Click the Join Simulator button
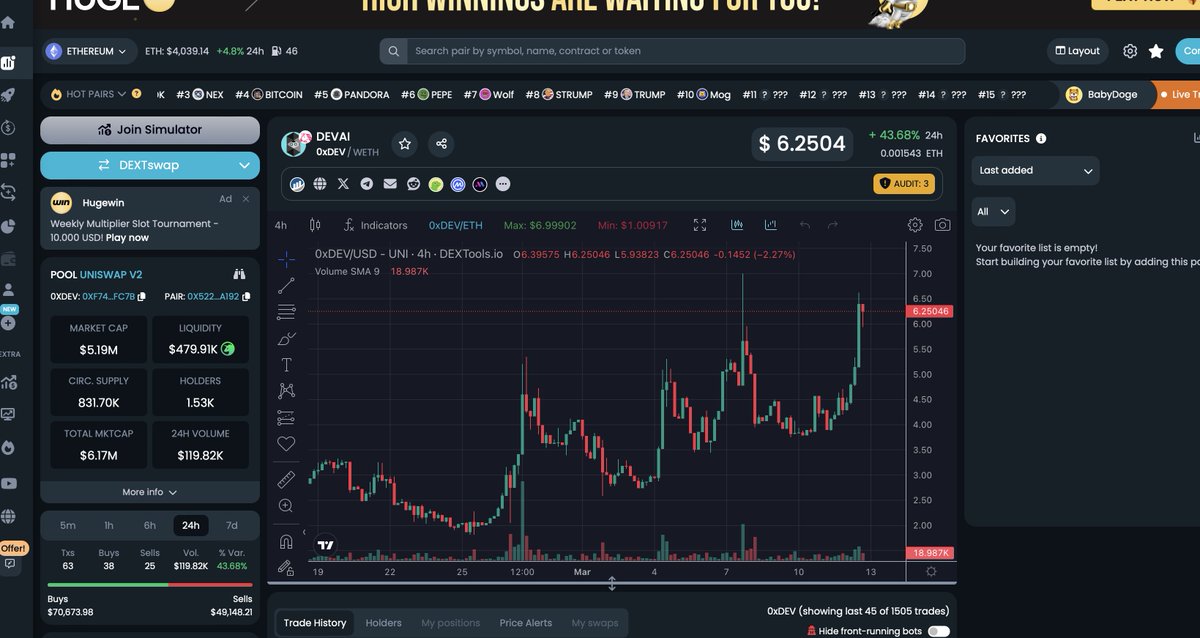Screen dimensions: 1200x638 pos(150,130)
